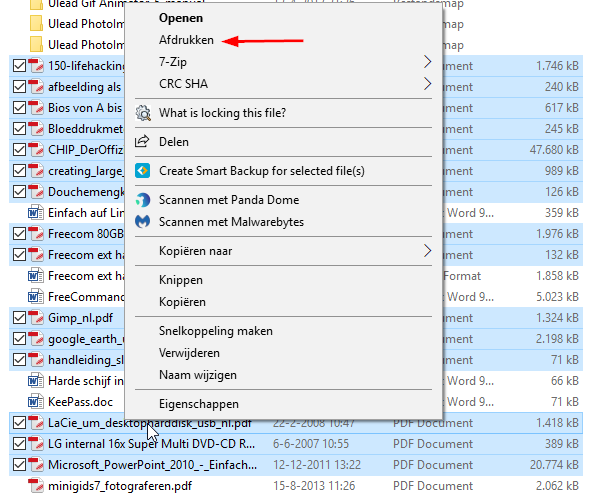Select Snelkoppeling maken
Screen dimensions: 607x497
click(x=216, y=331)
